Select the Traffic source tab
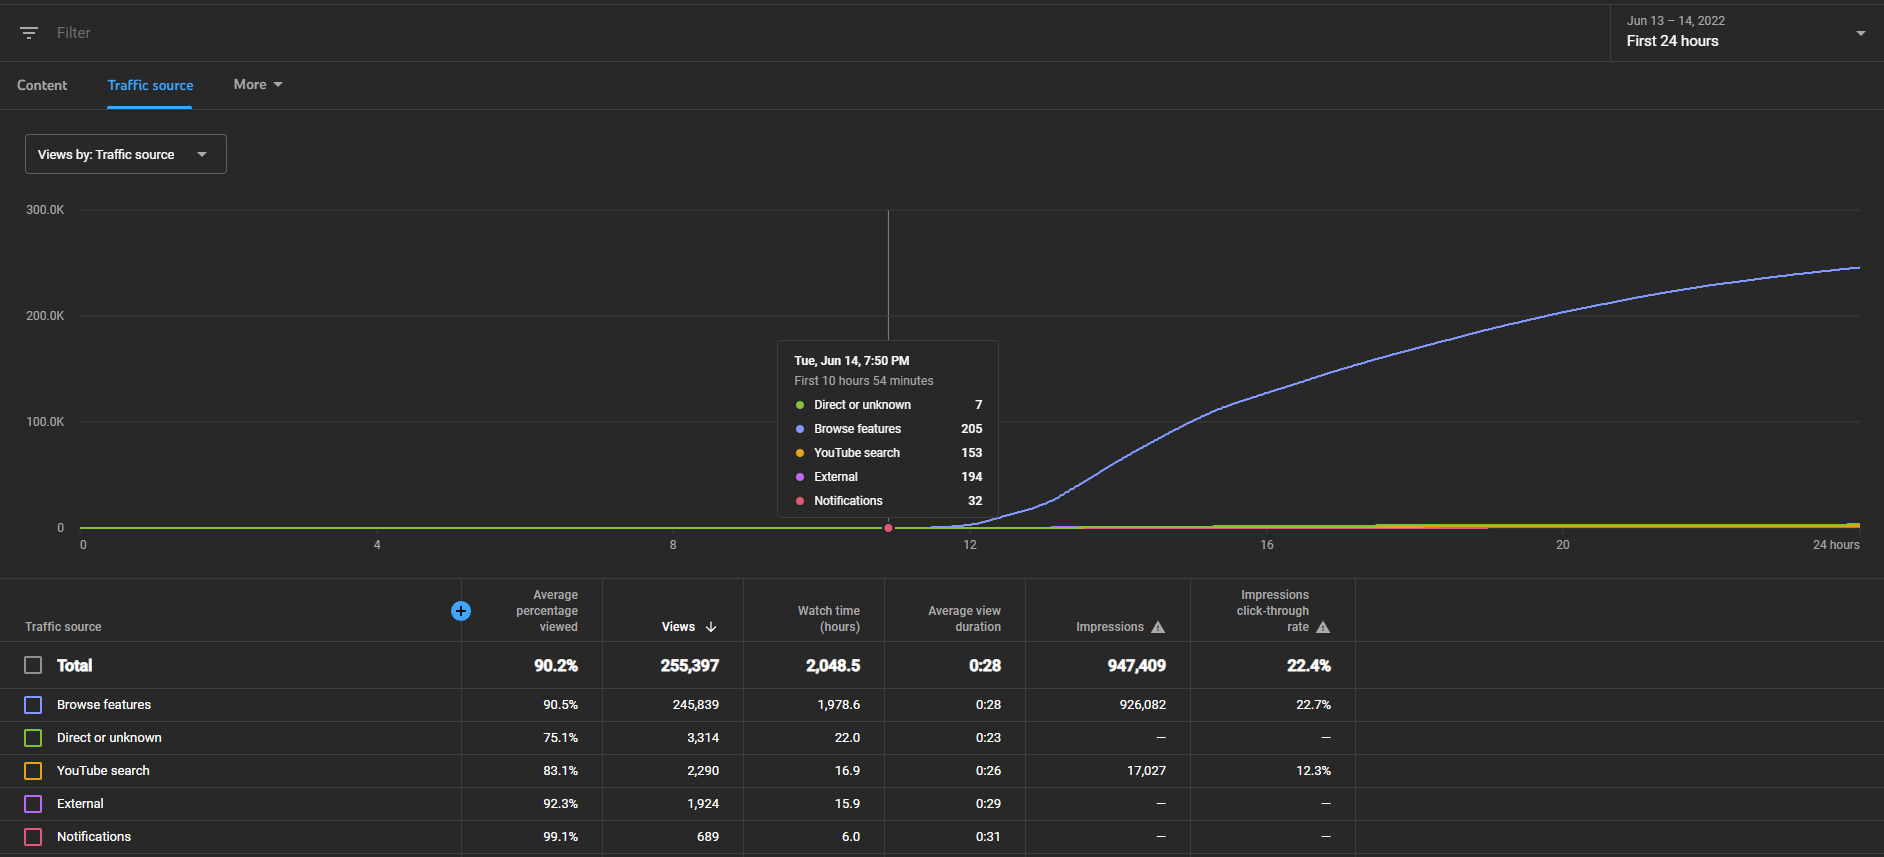The image size is (1884, 857). click(x=150, y=85)
